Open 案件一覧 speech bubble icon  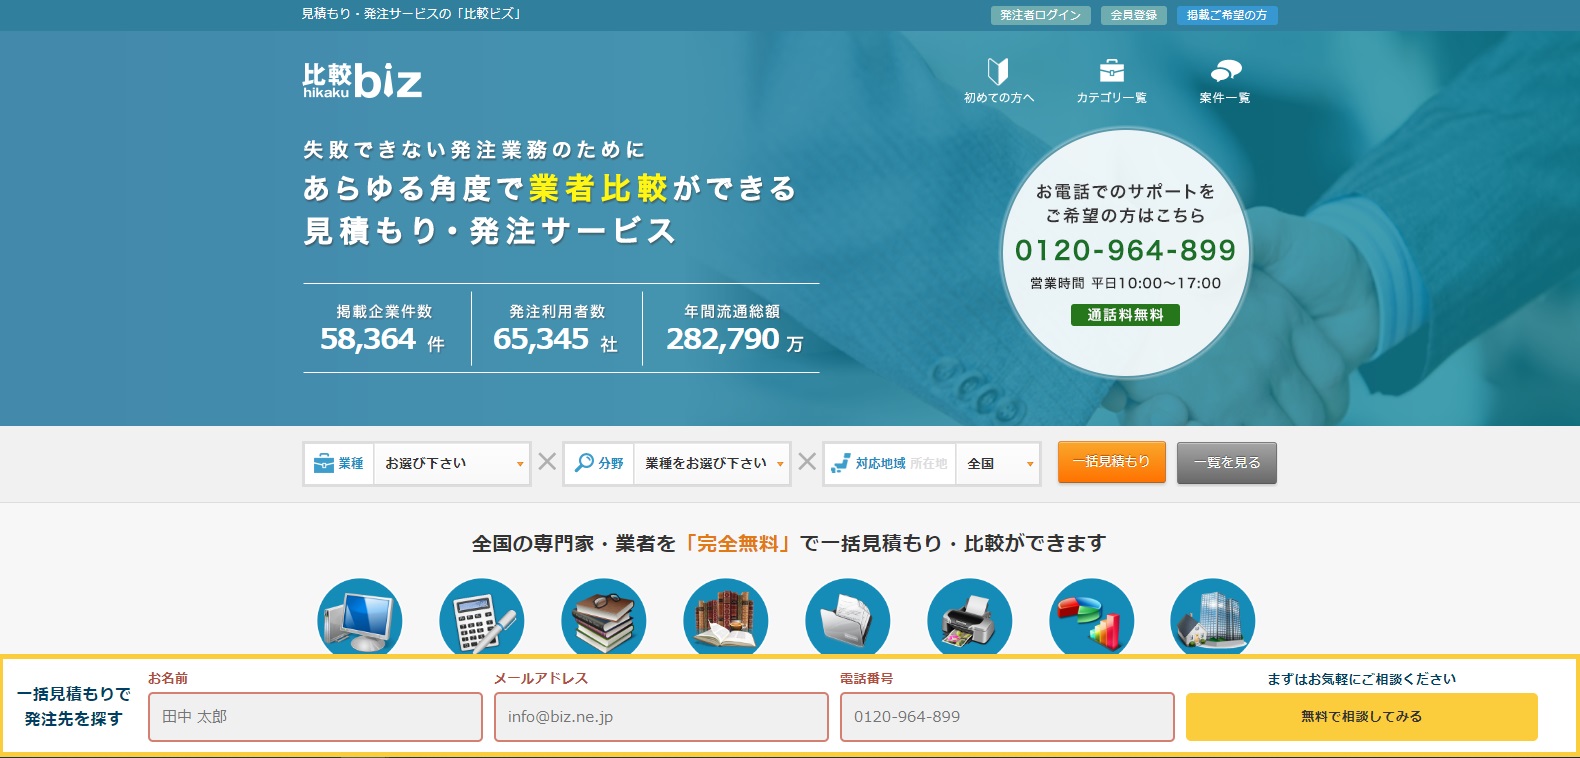point(1225,80)
